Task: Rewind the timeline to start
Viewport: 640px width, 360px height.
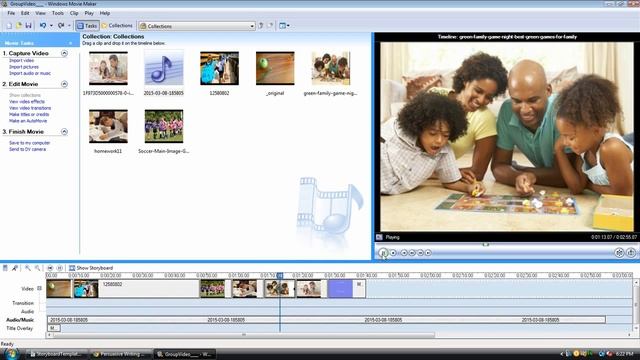Action: coord(50,268)
